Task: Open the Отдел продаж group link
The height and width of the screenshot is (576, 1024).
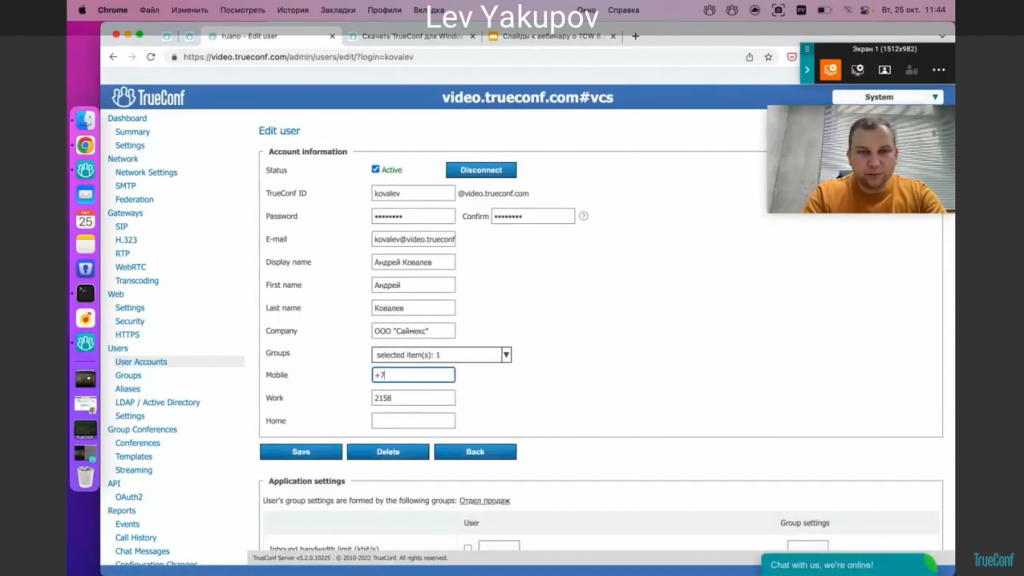Action: tap(485, 501)
